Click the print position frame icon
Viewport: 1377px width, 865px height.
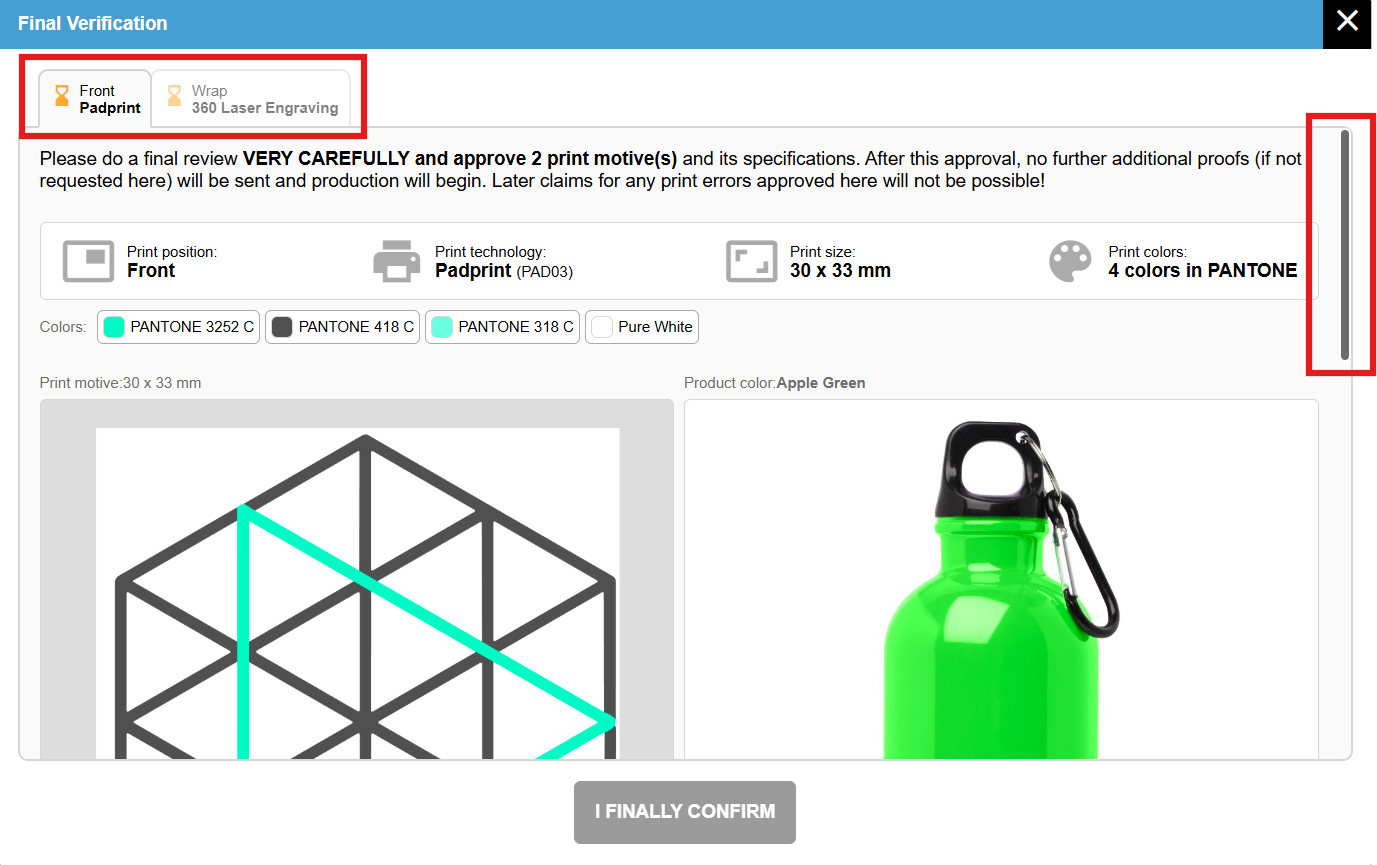pos(88,261)
